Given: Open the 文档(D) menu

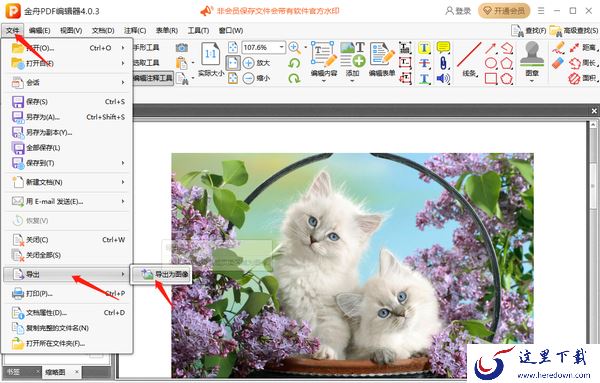Looking at the screenshot, I should 103,31.
